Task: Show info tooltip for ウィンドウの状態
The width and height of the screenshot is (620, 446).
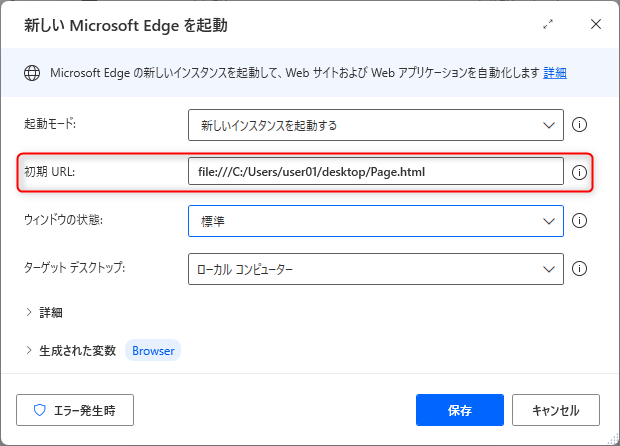Action: click(579, 220)
